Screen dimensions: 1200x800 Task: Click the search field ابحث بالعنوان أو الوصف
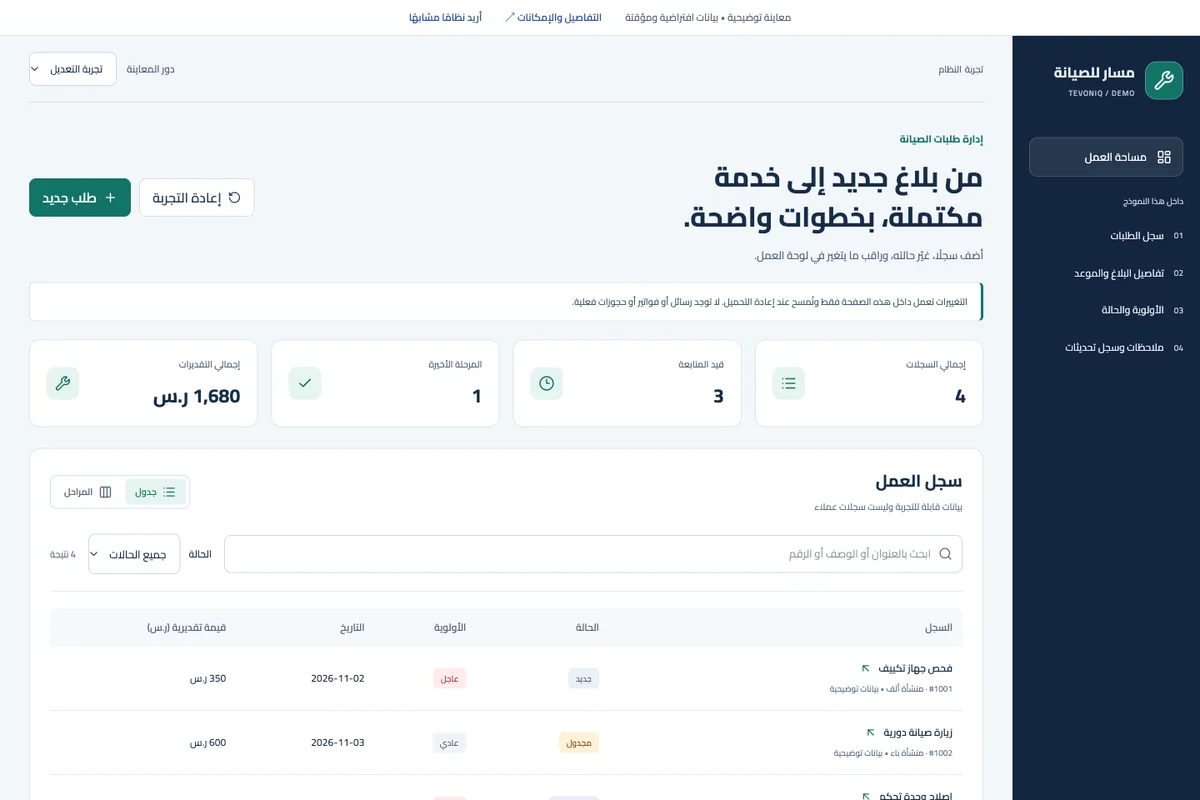[x=593, y=554]
